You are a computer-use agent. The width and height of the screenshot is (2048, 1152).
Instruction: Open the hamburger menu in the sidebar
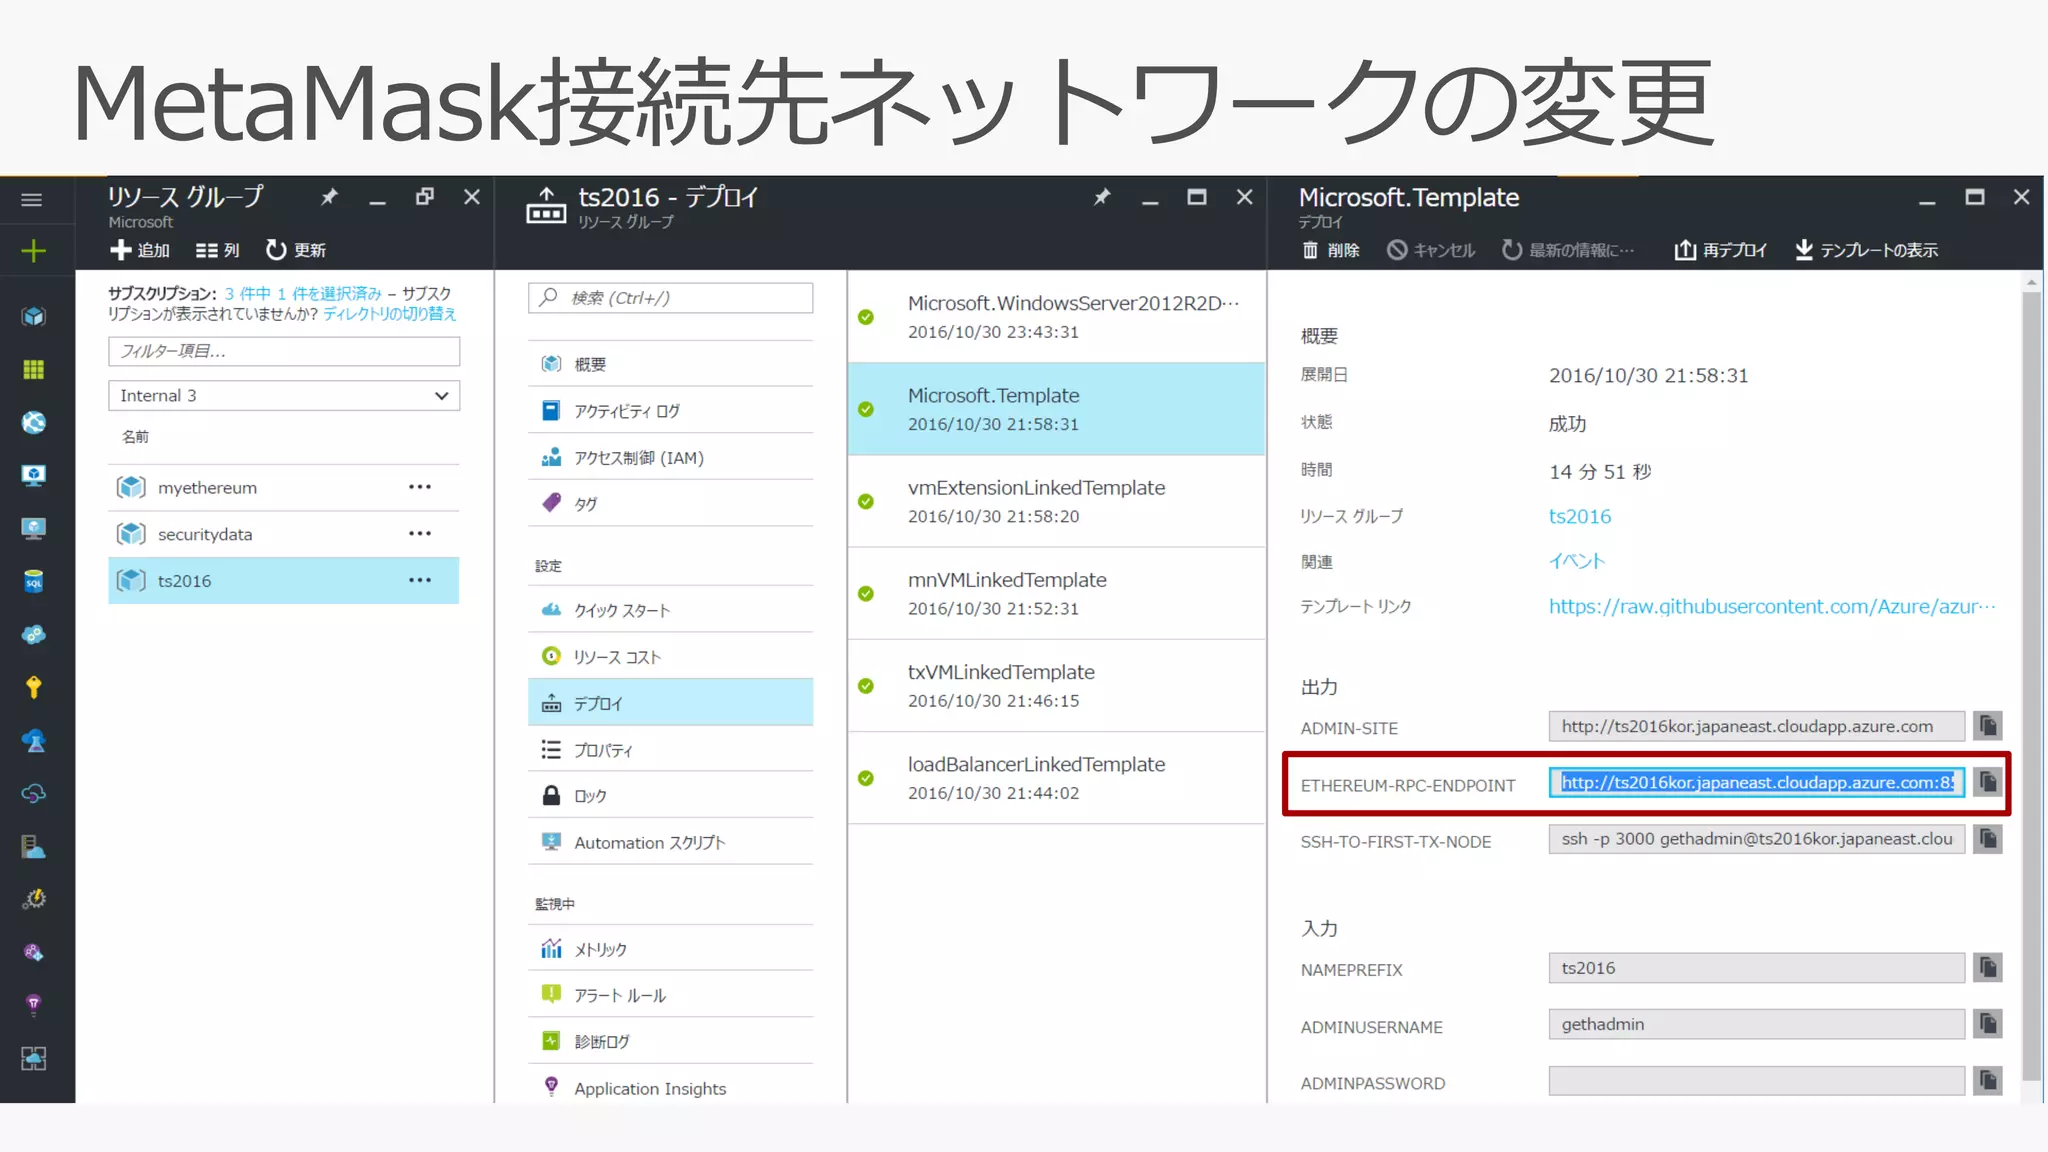32,200
